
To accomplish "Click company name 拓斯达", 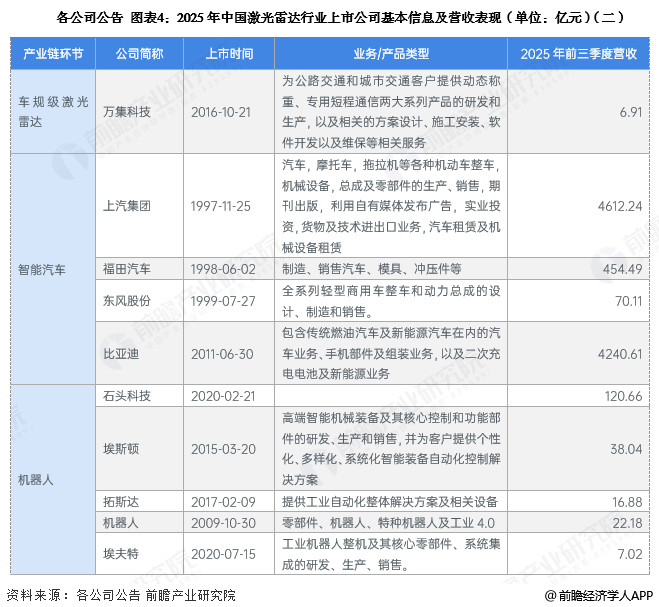I will point(121,502).
